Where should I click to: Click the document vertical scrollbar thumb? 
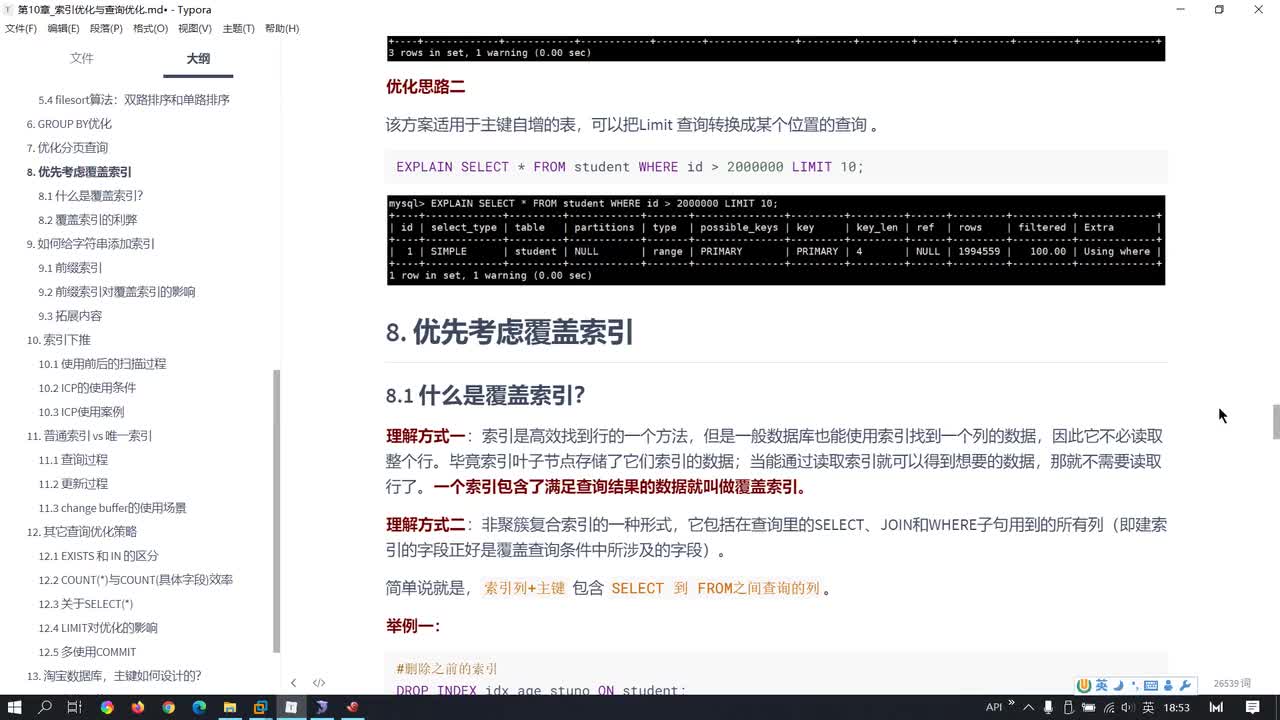click(1275, 421)
